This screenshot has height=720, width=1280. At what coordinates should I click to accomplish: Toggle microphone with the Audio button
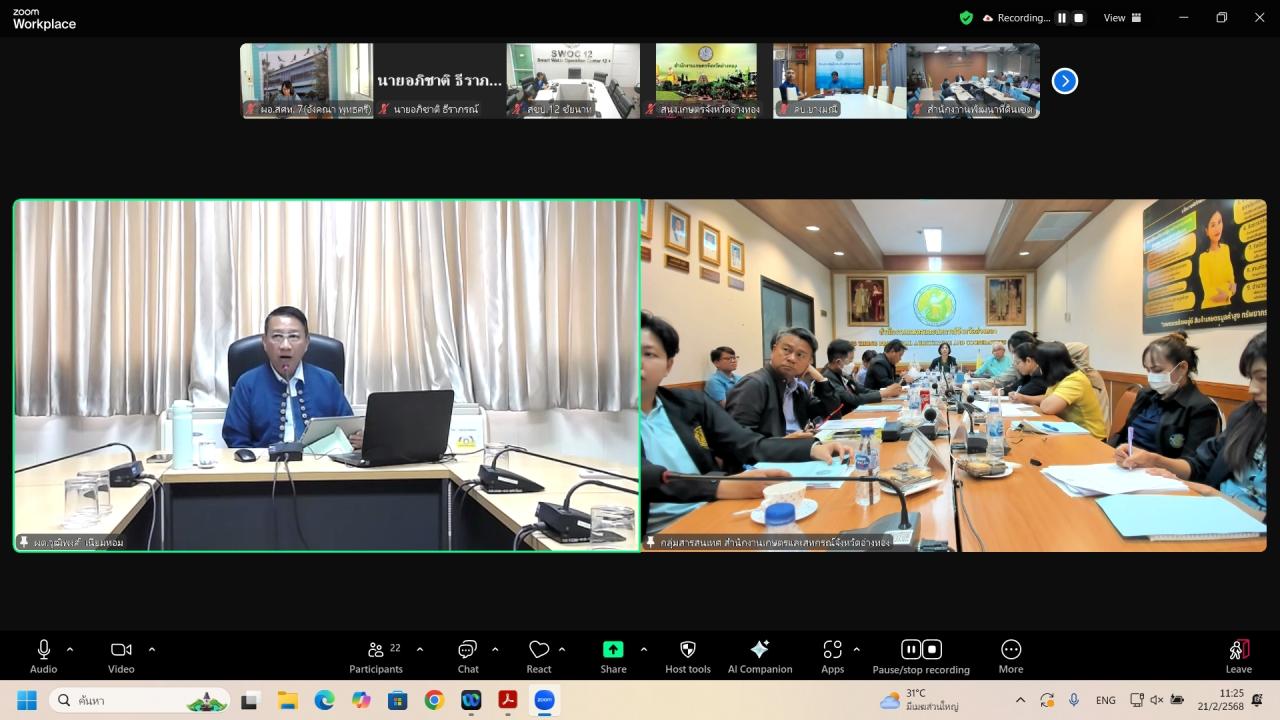tap(43, 656)
